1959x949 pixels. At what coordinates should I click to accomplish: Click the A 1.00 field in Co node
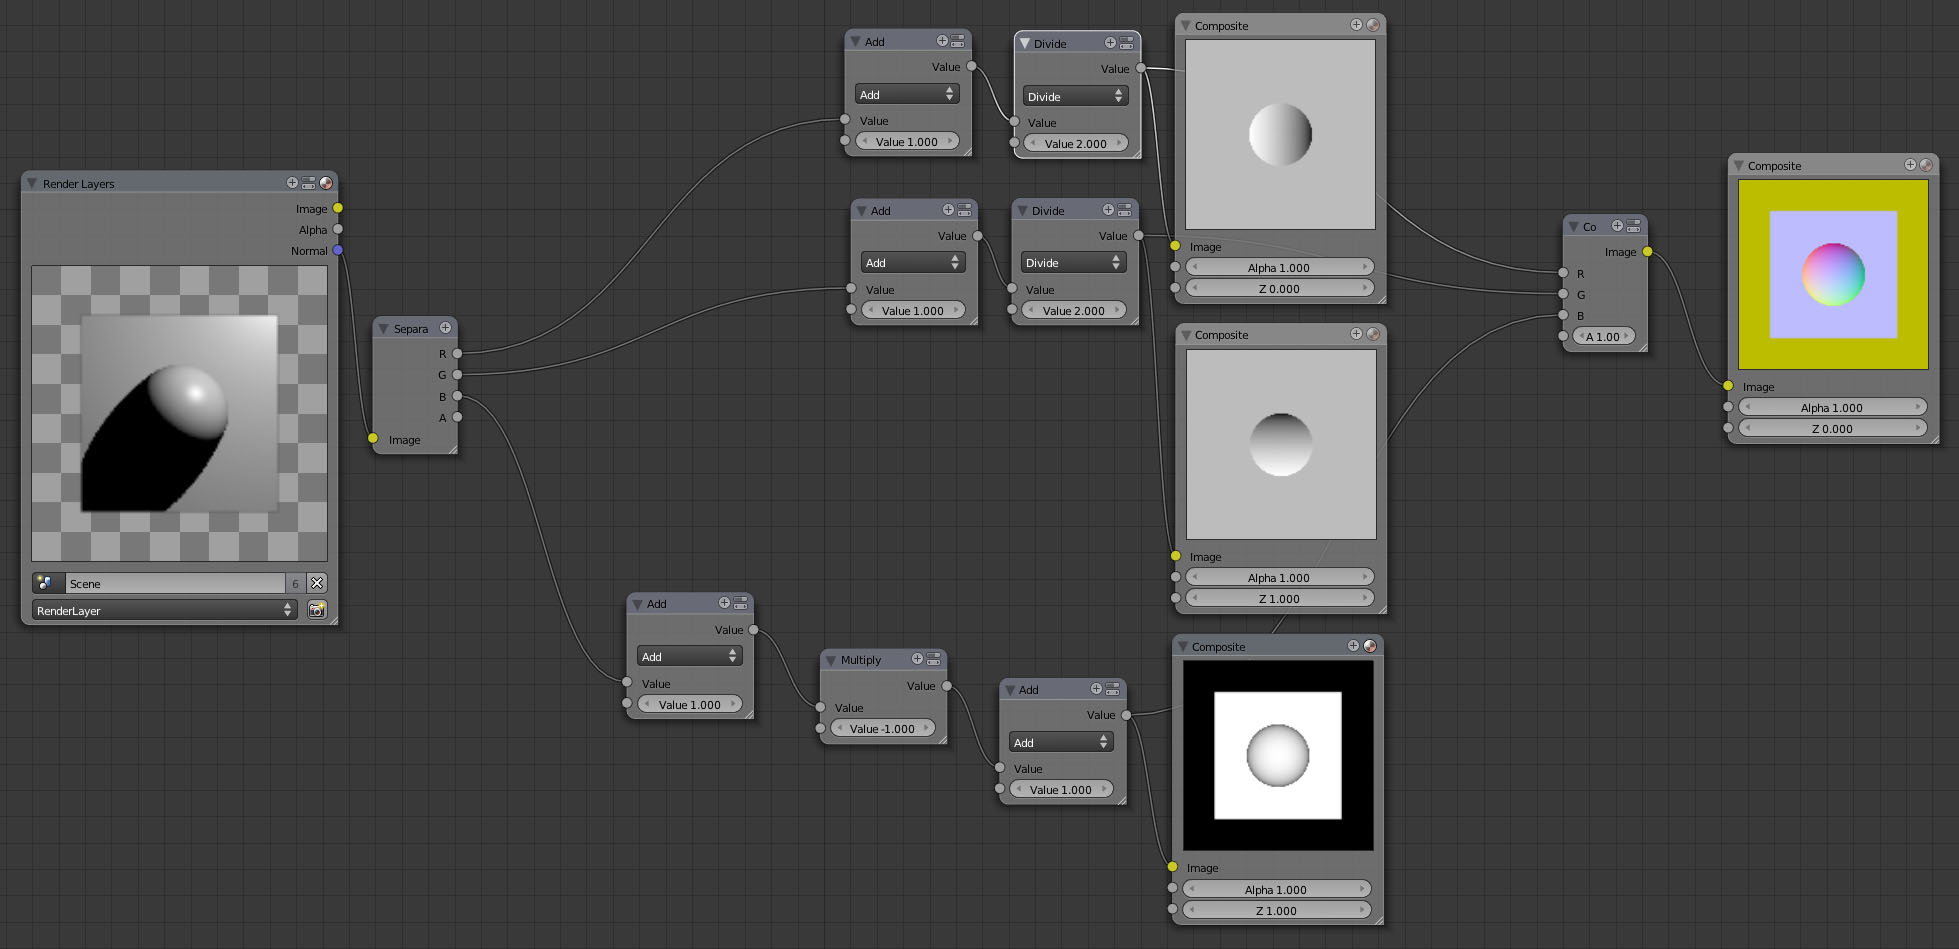(x=1603, y=337)
